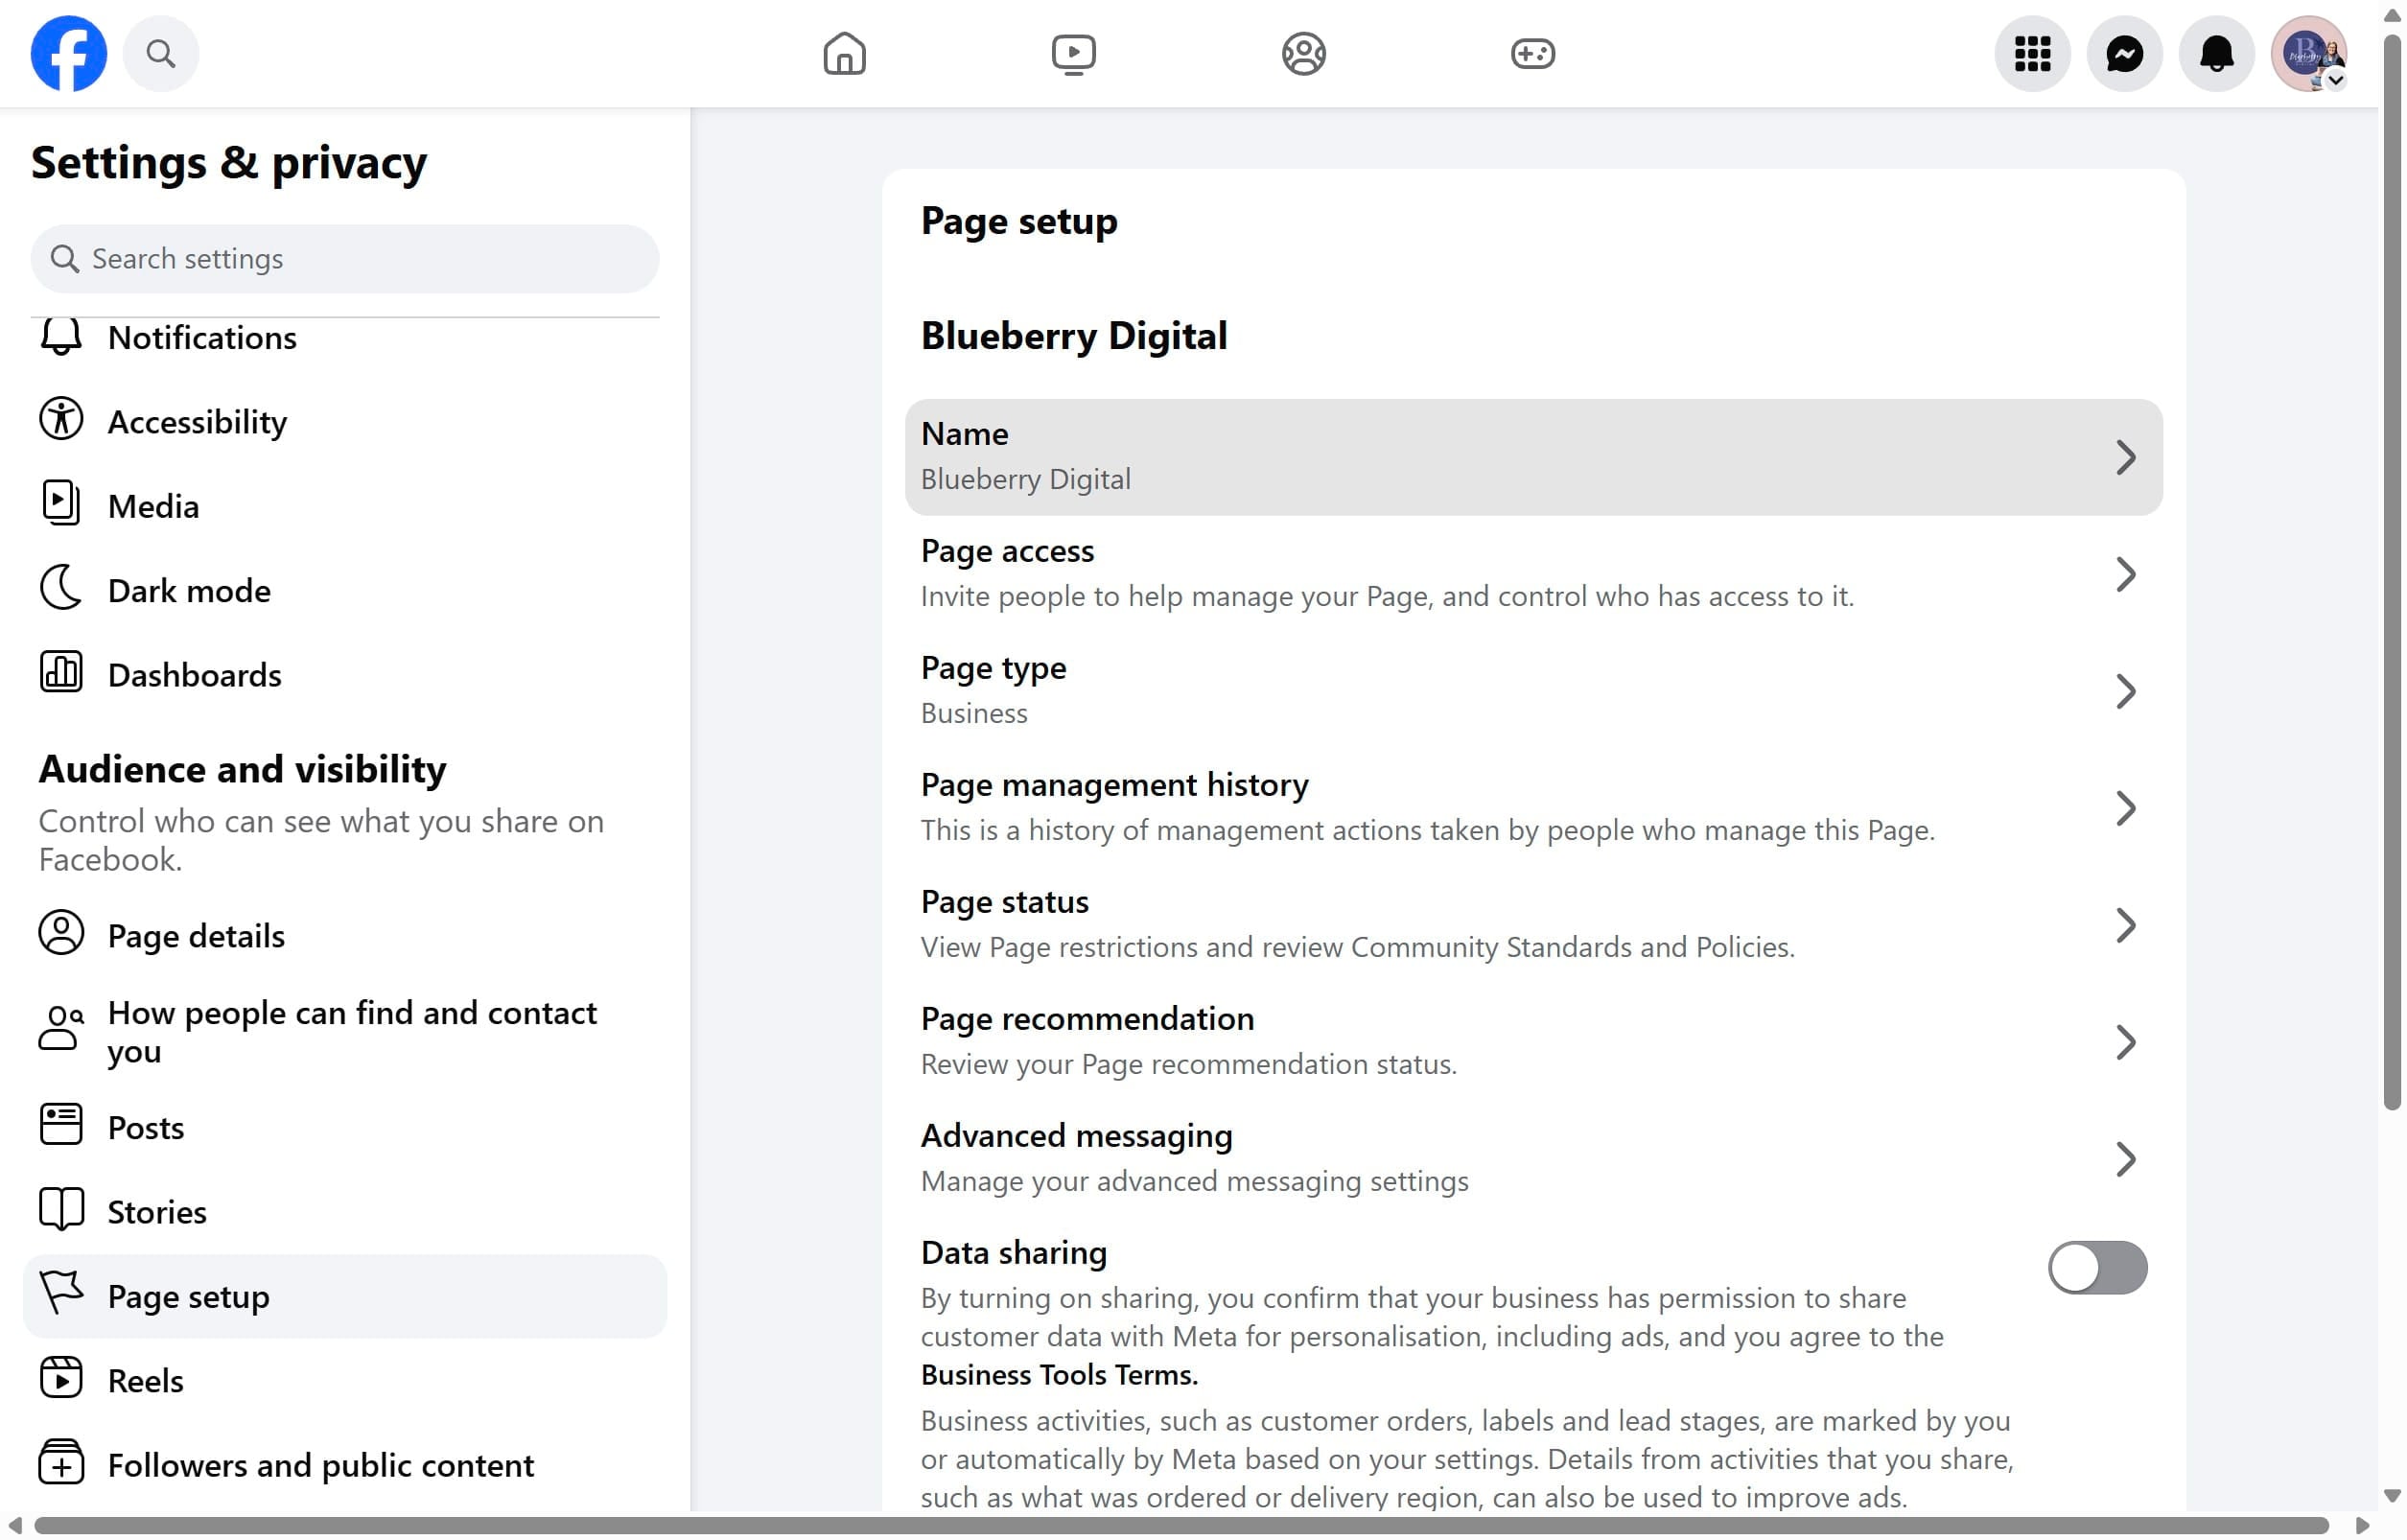Image resolution: width=2407 pixels, height=1540 pixels.
Task: Click the Media sidebar icon
Action: tap(61, 503)
